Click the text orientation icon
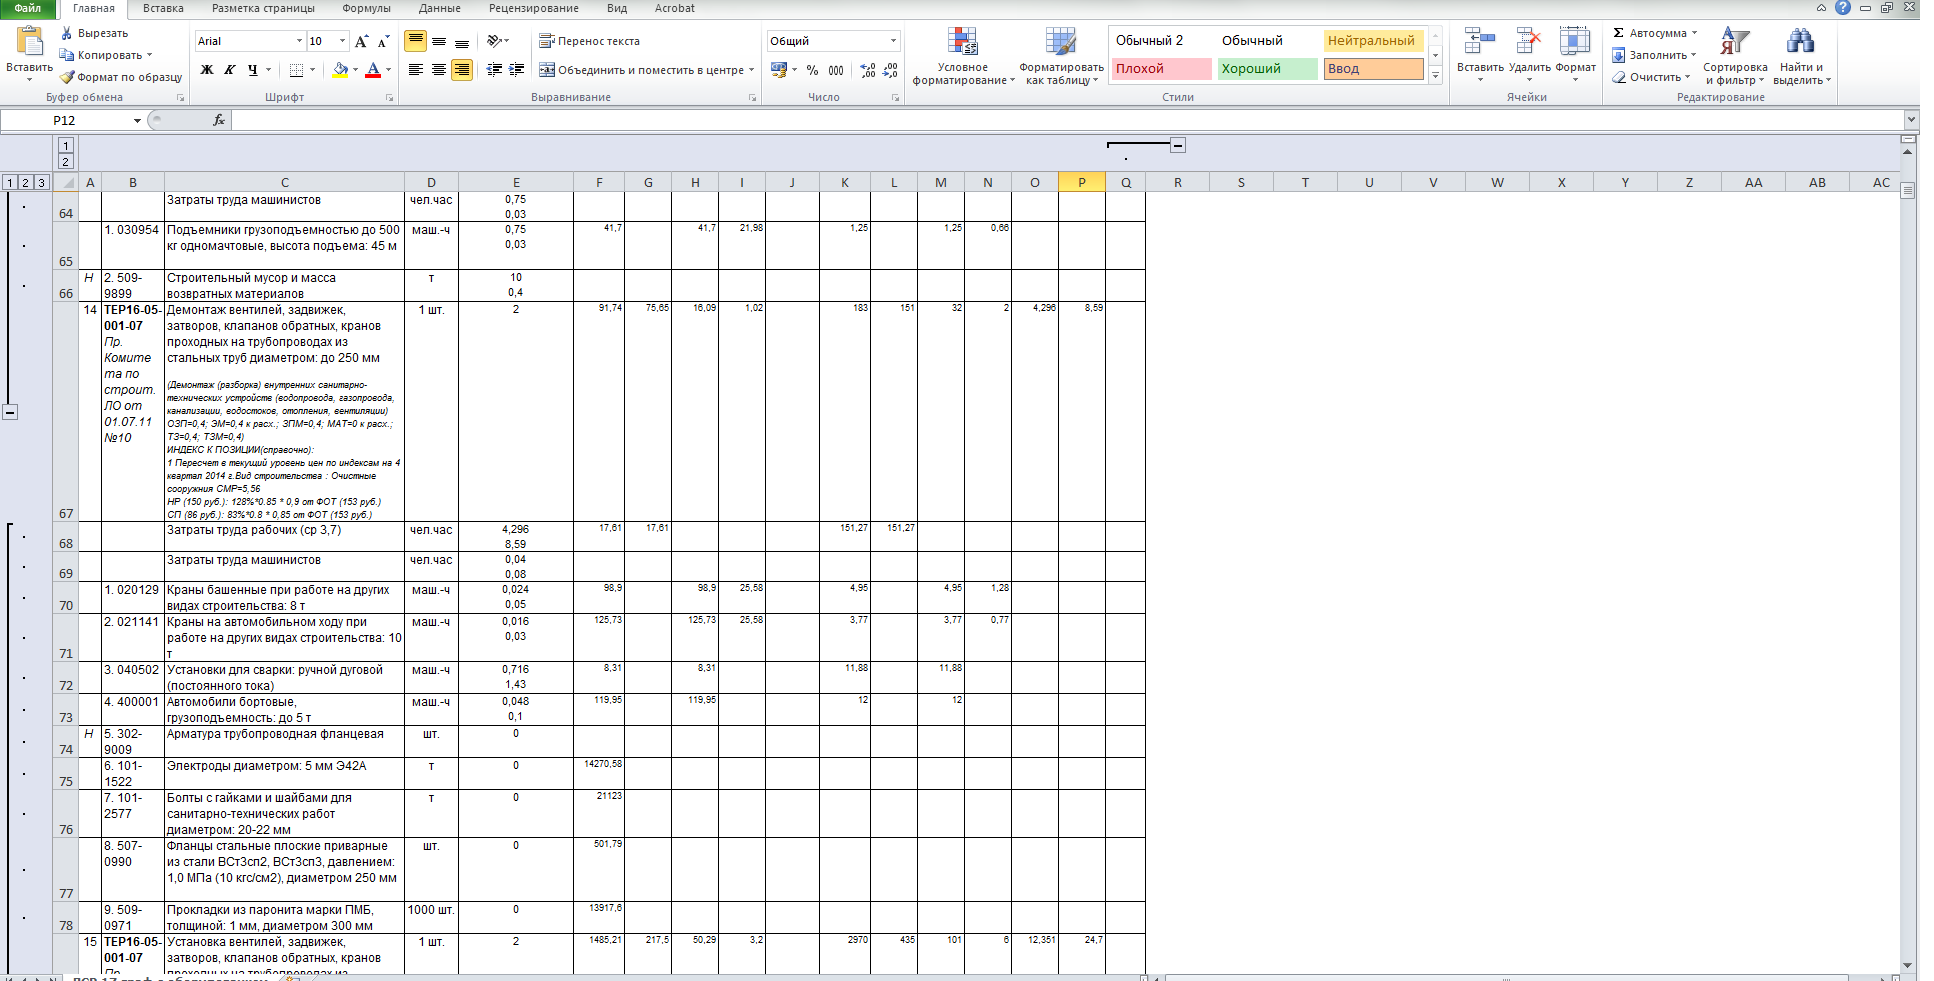 (494, 41)
